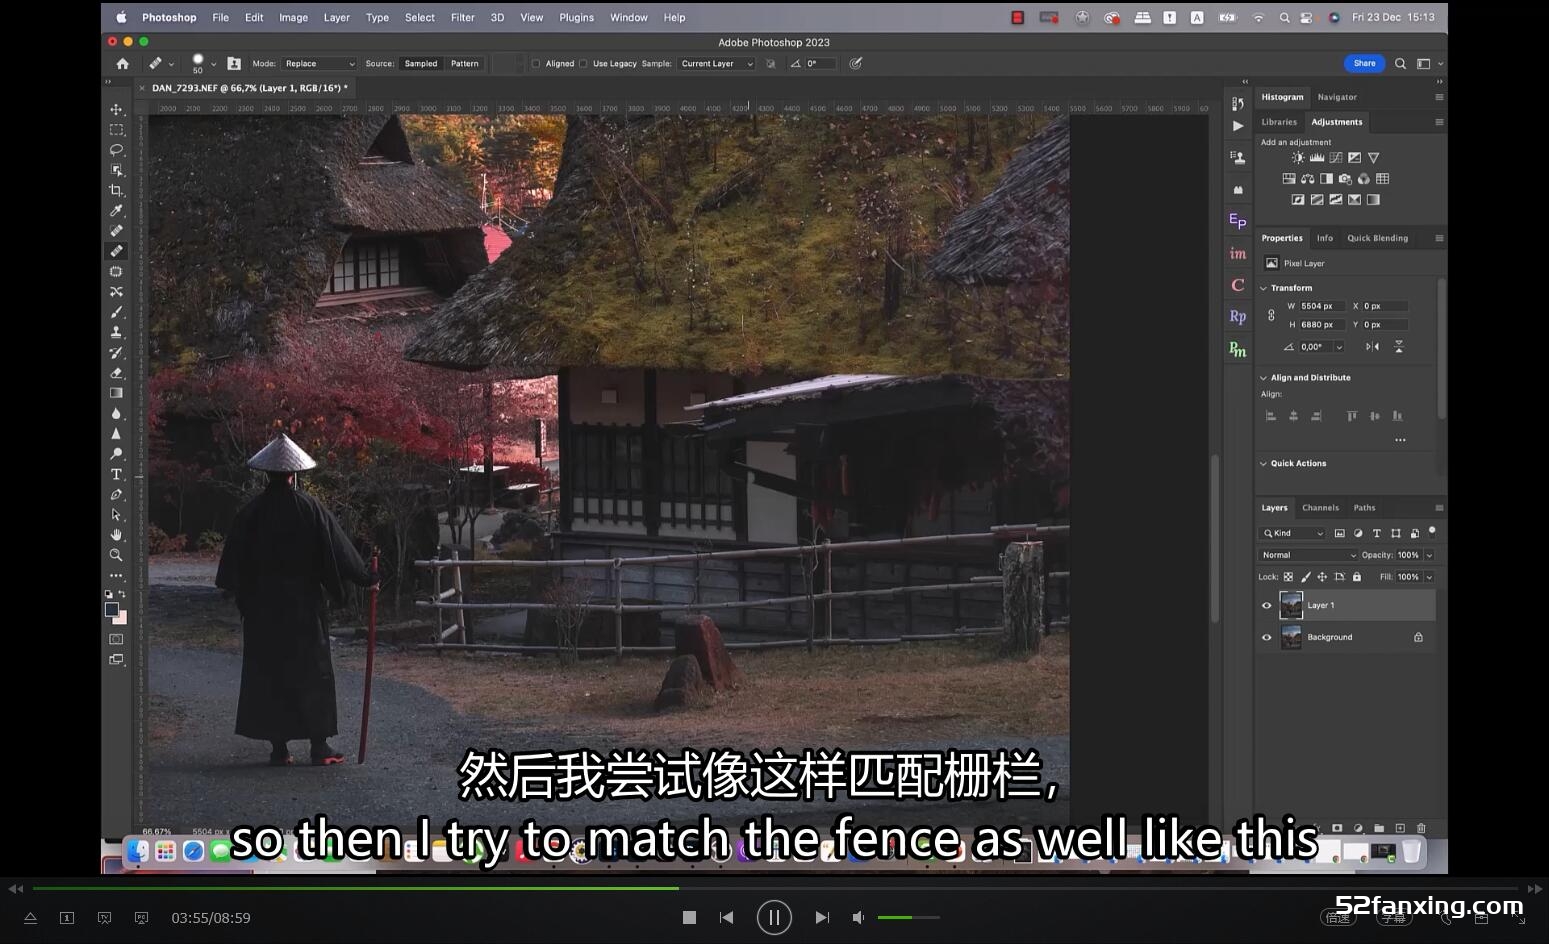Toggle the Aligned checkbox
This screenshot has height=944, width=1549.
[x=536, y=63]
